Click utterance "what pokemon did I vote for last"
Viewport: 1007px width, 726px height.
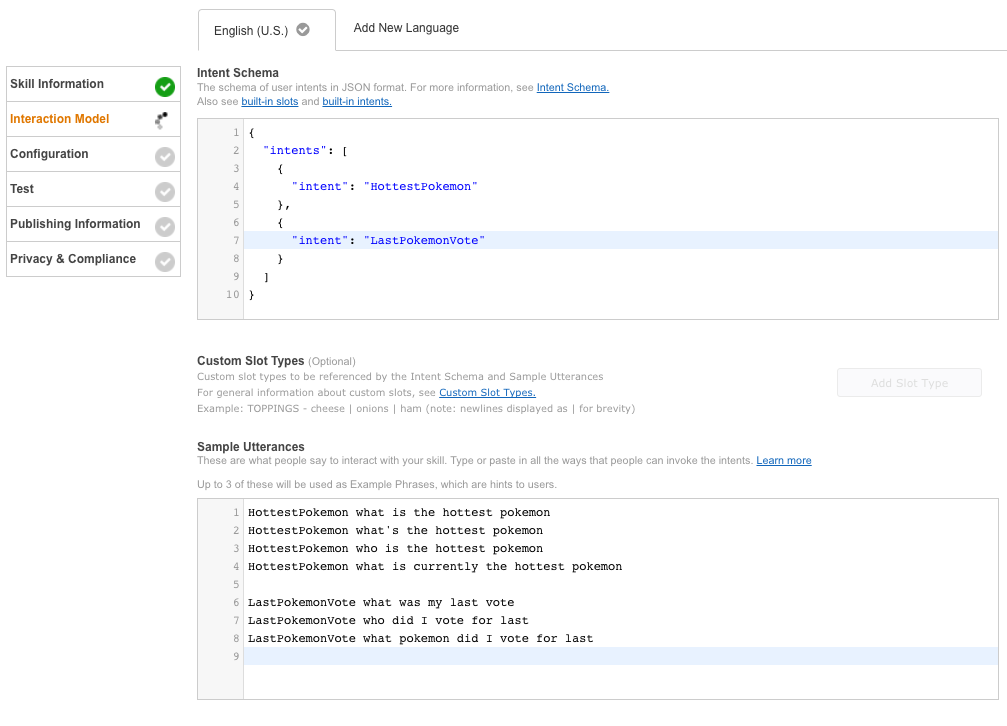(478, 639)
